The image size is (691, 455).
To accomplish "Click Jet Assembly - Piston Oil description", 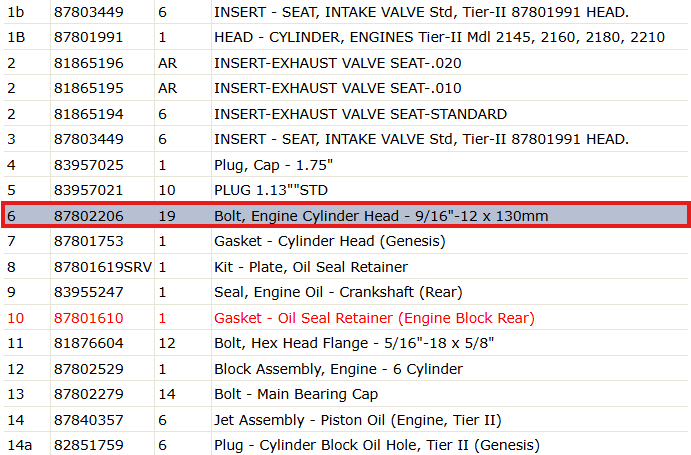I will pos(358,420).
